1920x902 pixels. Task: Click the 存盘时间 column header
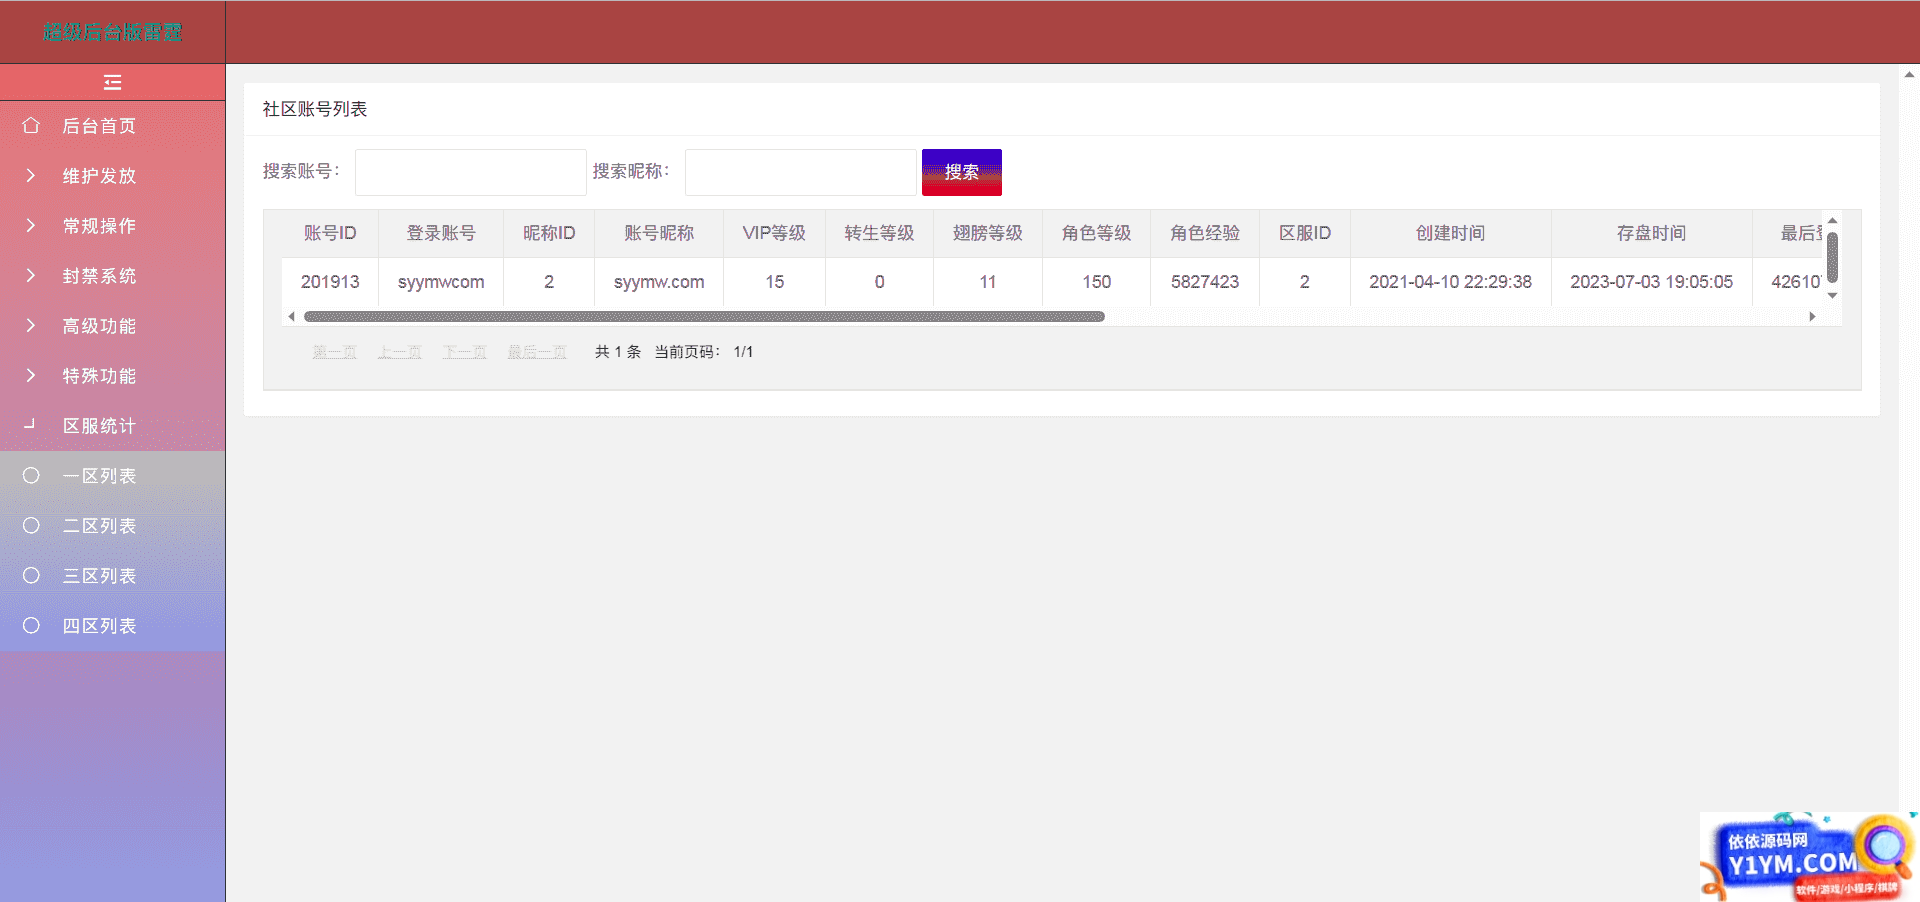(1651, 233)
